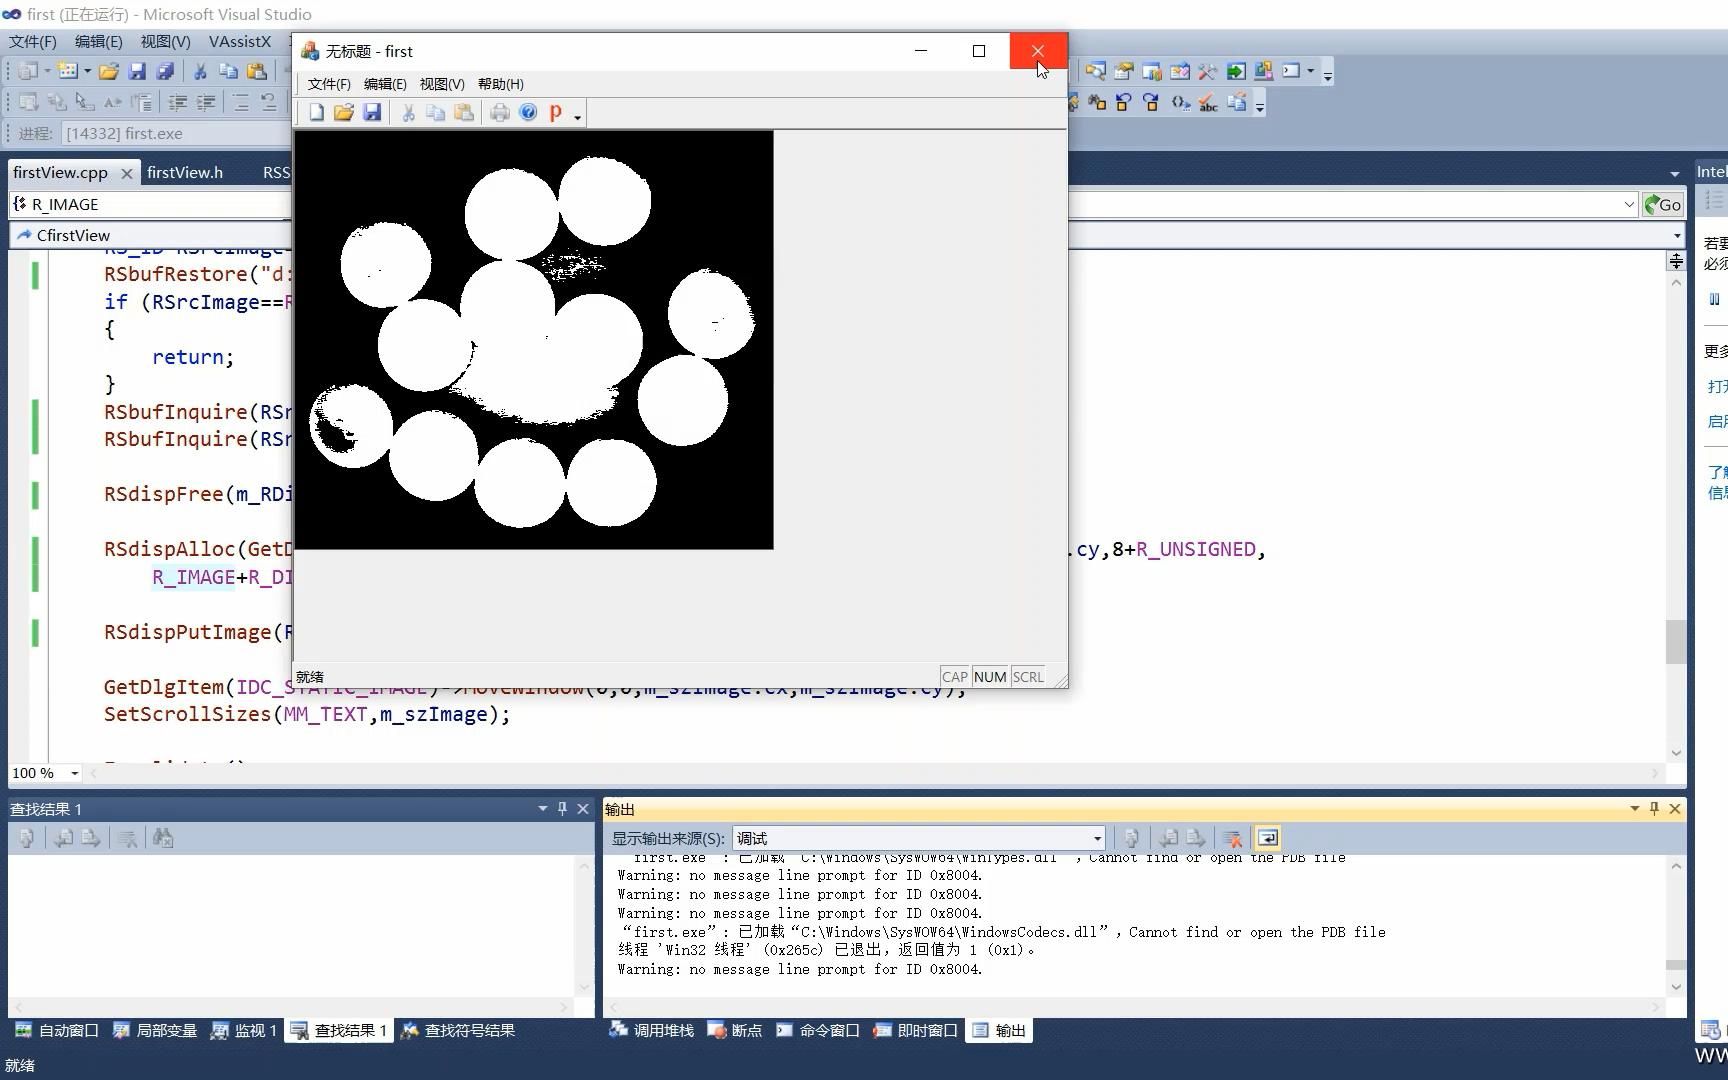Toggle word wrap in output pane
This screenshot has width=1728, height=1080.
[x=1267, y=838]
